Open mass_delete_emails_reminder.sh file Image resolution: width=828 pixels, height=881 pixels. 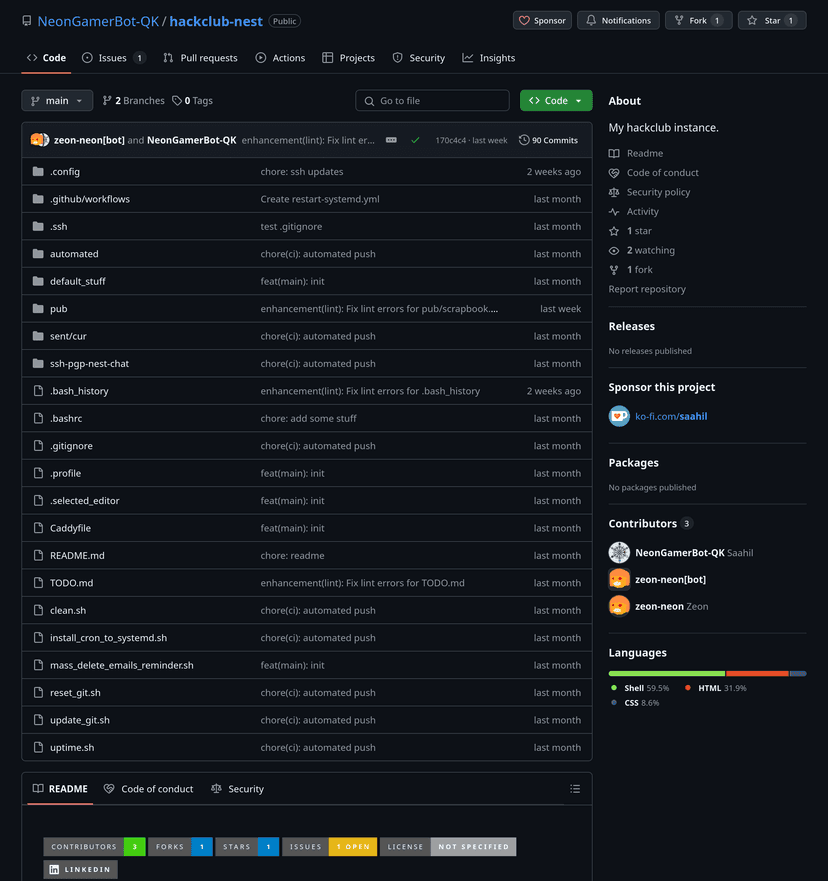point(122,665)
